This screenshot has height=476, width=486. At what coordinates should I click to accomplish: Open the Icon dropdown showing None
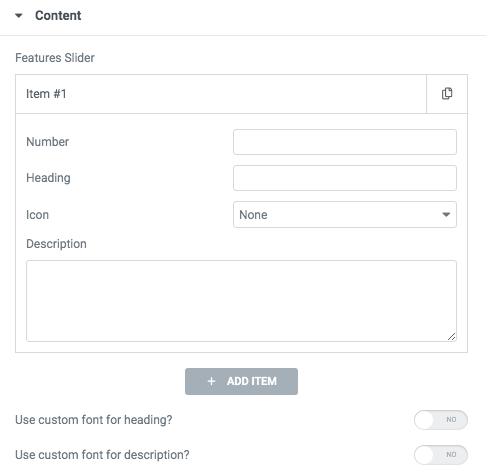pos(345,214)
